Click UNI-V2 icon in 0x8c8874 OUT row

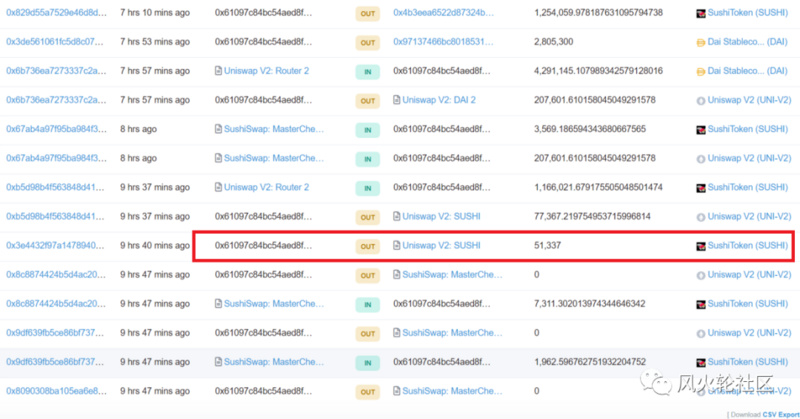tap(701, 276)
